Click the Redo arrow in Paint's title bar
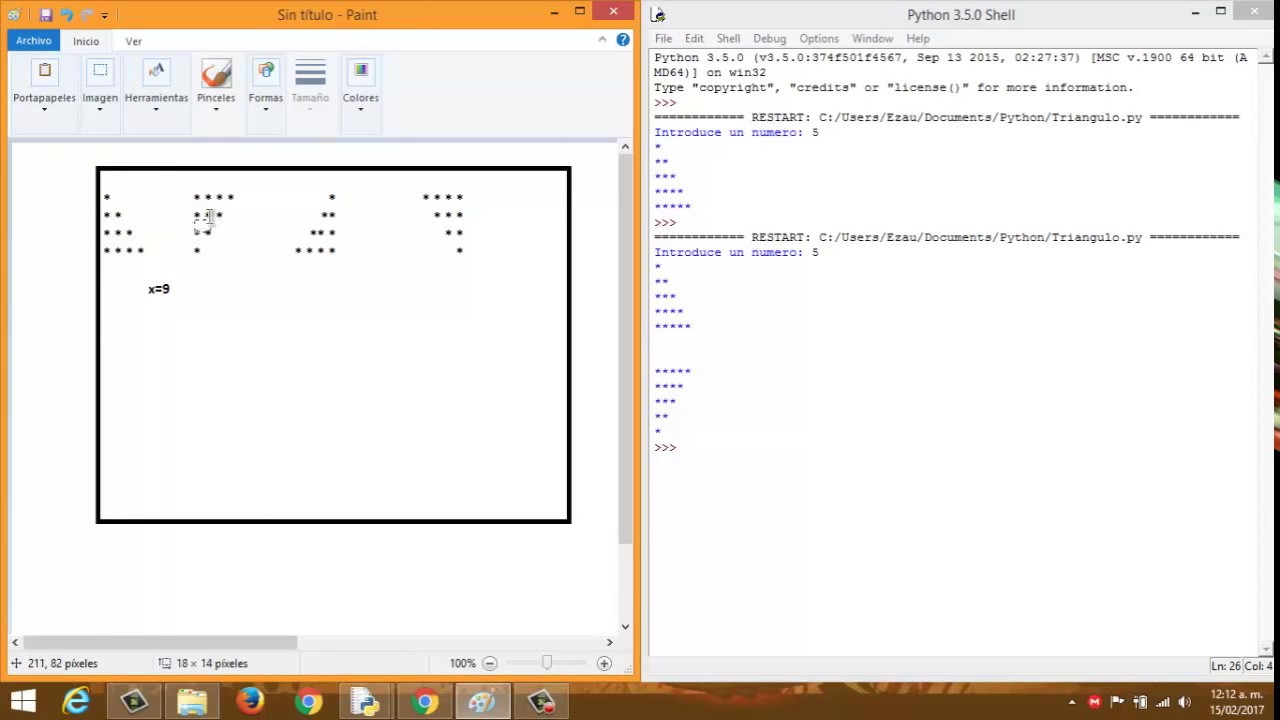1280x720 pixels. 87,15
